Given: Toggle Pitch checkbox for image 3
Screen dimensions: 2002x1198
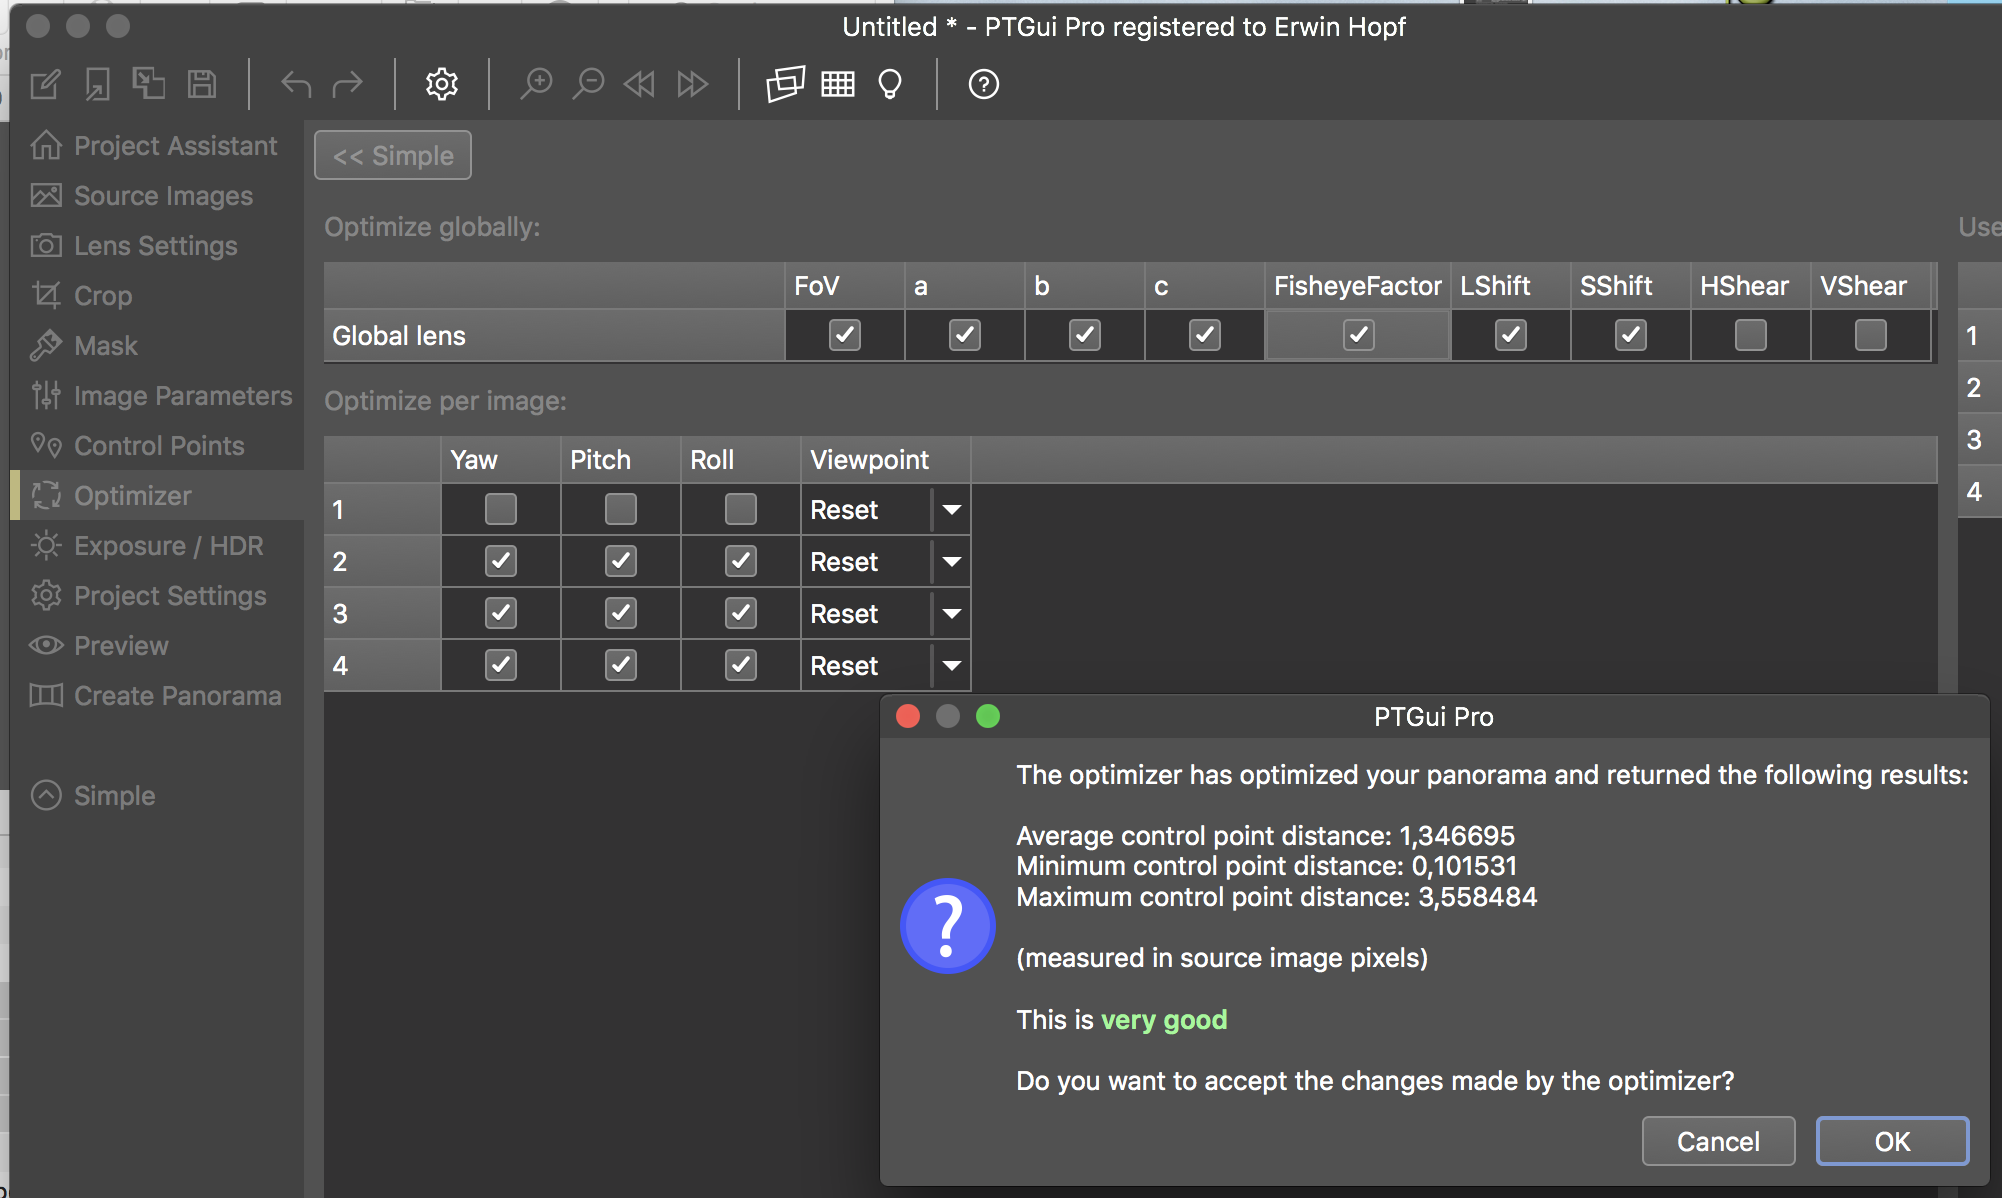Looking at the screenshot, I should [x=621, y=613].
